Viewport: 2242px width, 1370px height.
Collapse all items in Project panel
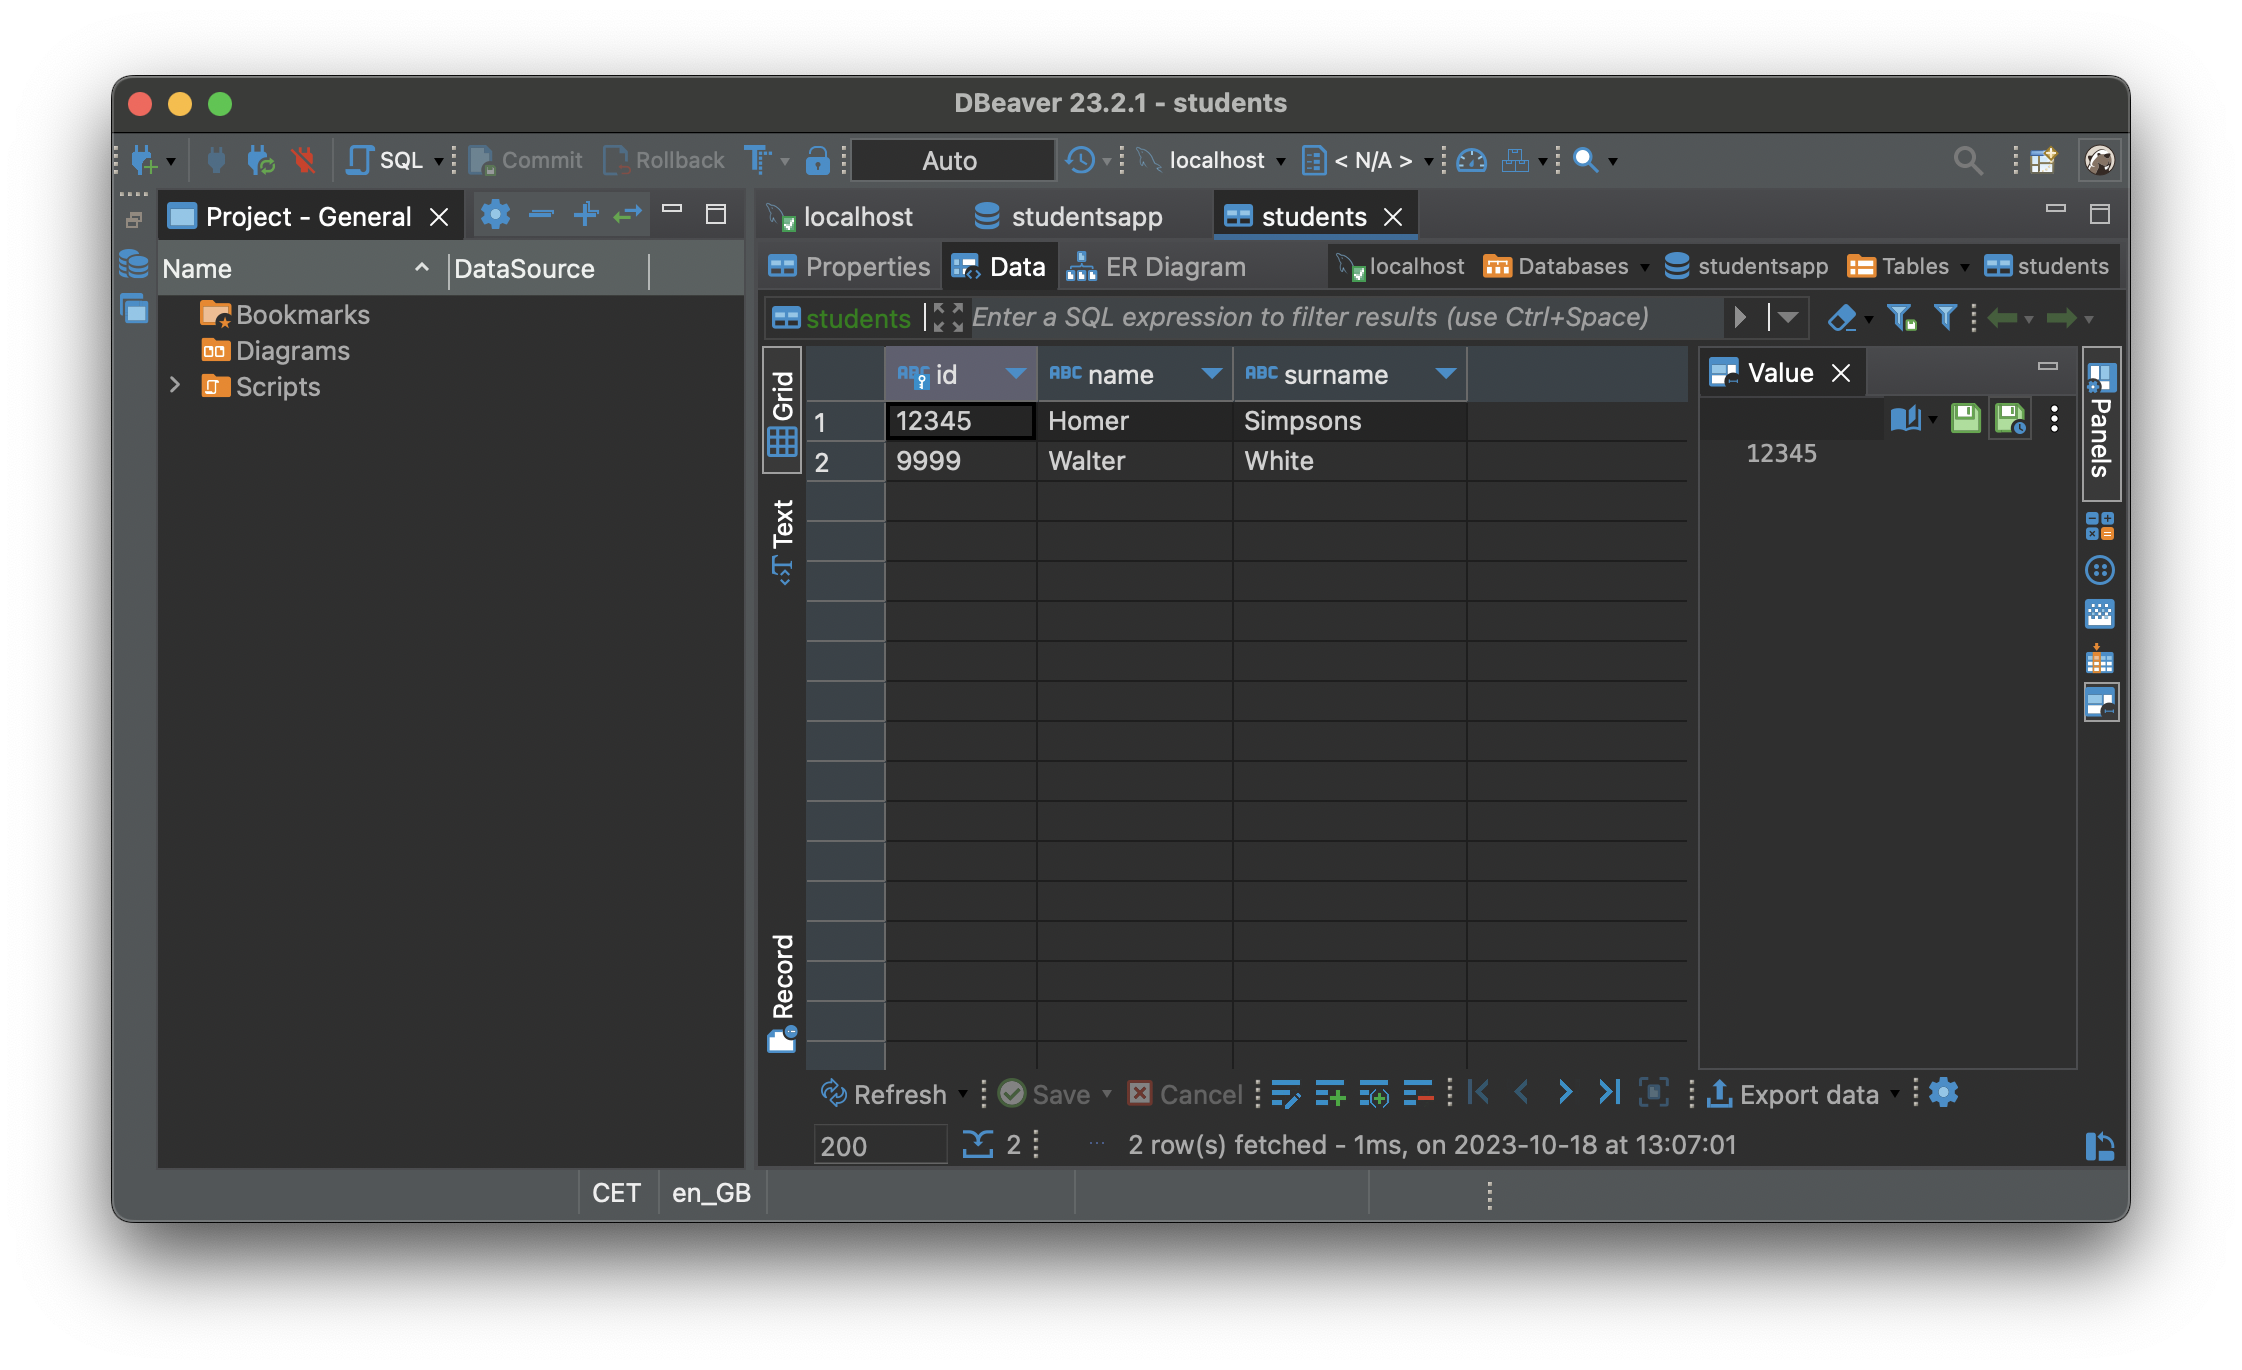[541, 214]
